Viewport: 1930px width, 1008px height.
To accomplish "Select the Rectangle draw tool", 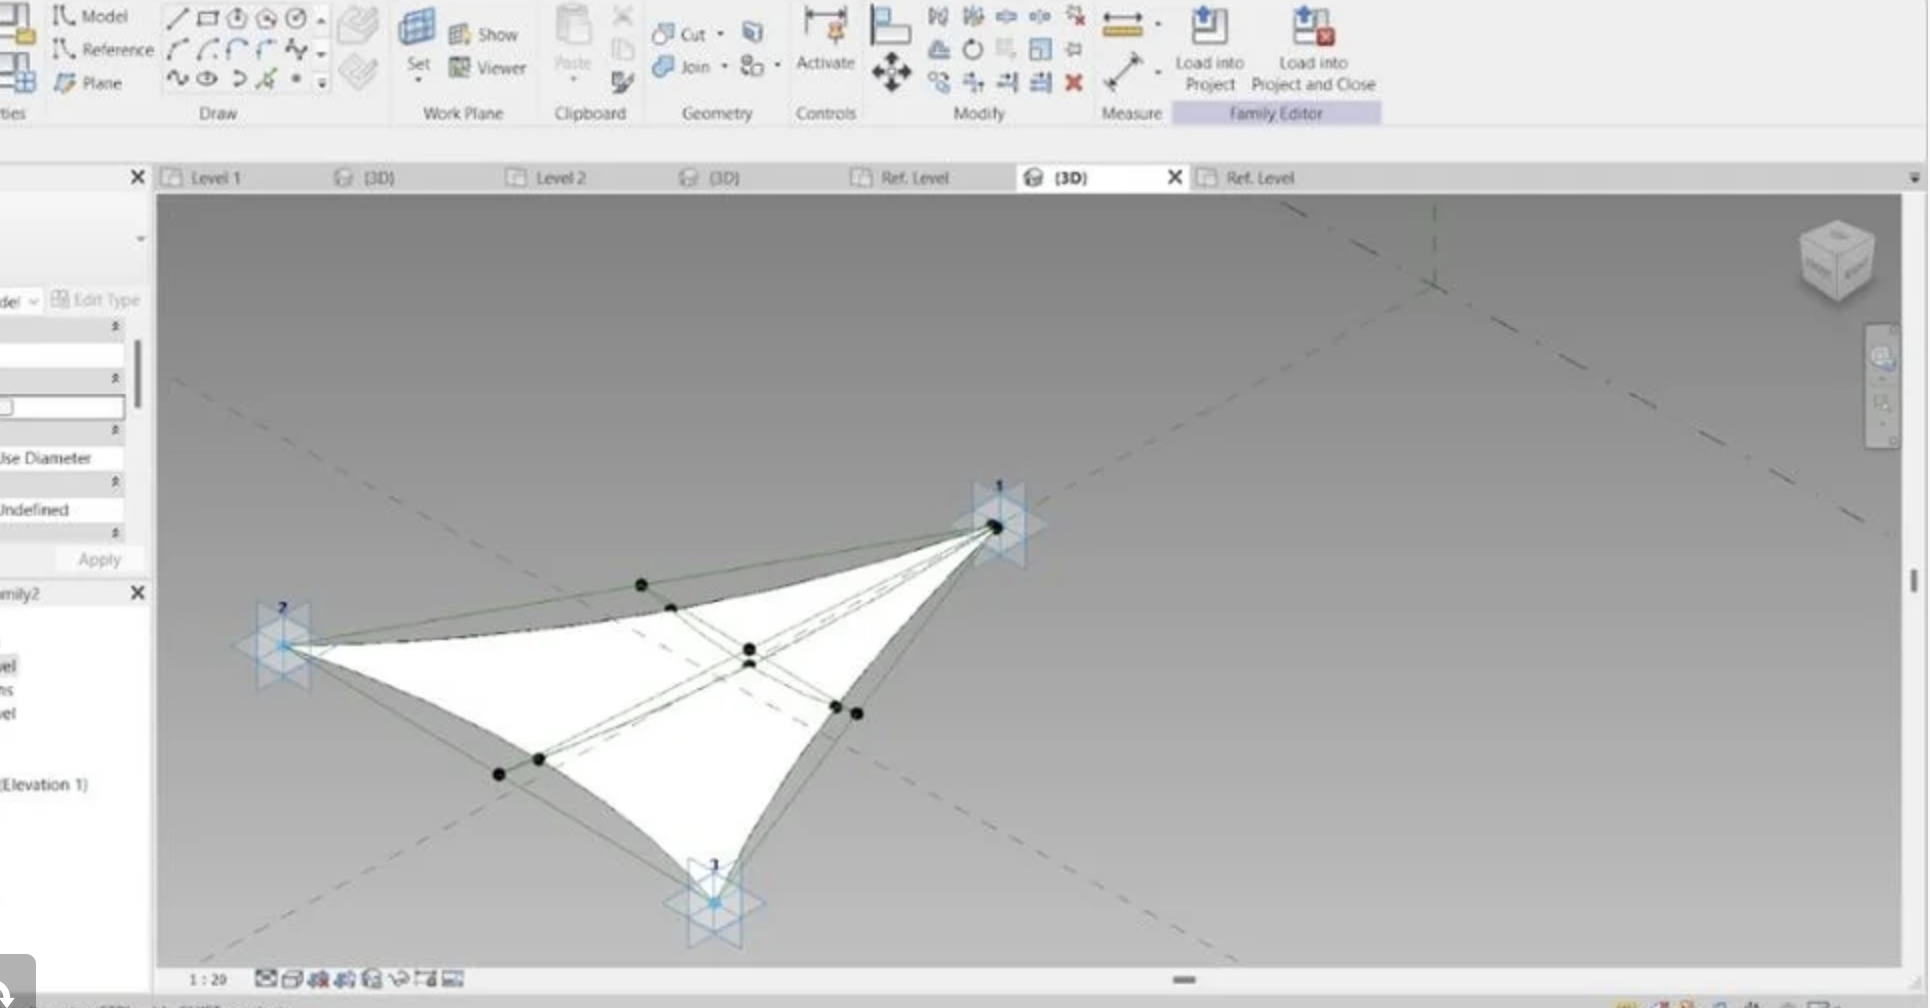I will click(x=208, y=17).
